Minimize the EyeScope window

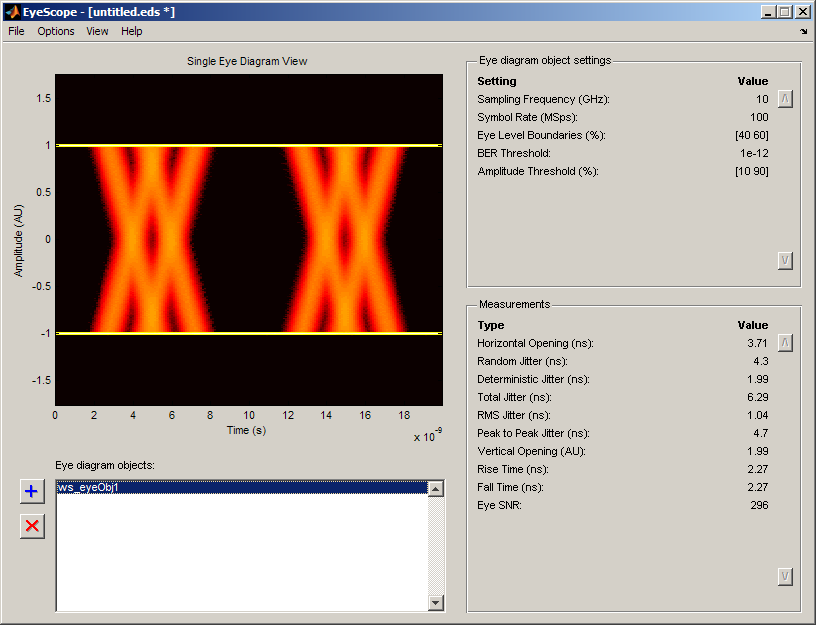coord(768,11)
